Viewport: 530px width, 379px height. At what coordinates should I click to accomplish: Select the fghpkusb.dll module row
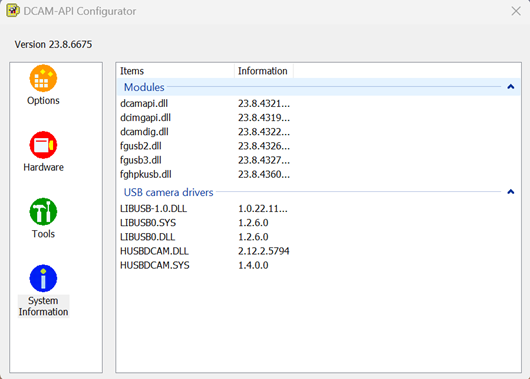[x=318, y=174]
